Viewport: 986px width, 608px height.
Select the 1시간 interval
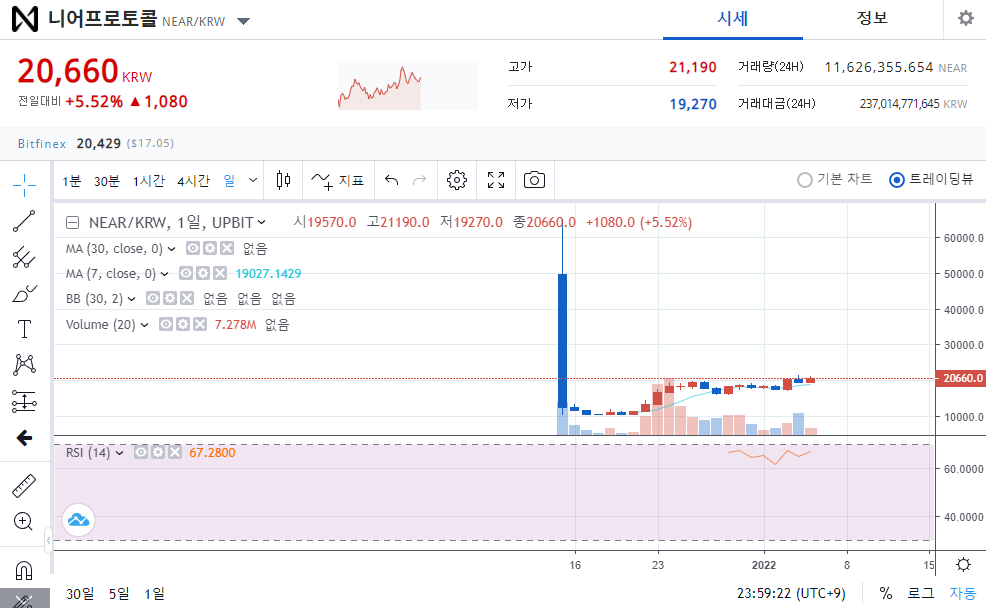coord(148,181)
